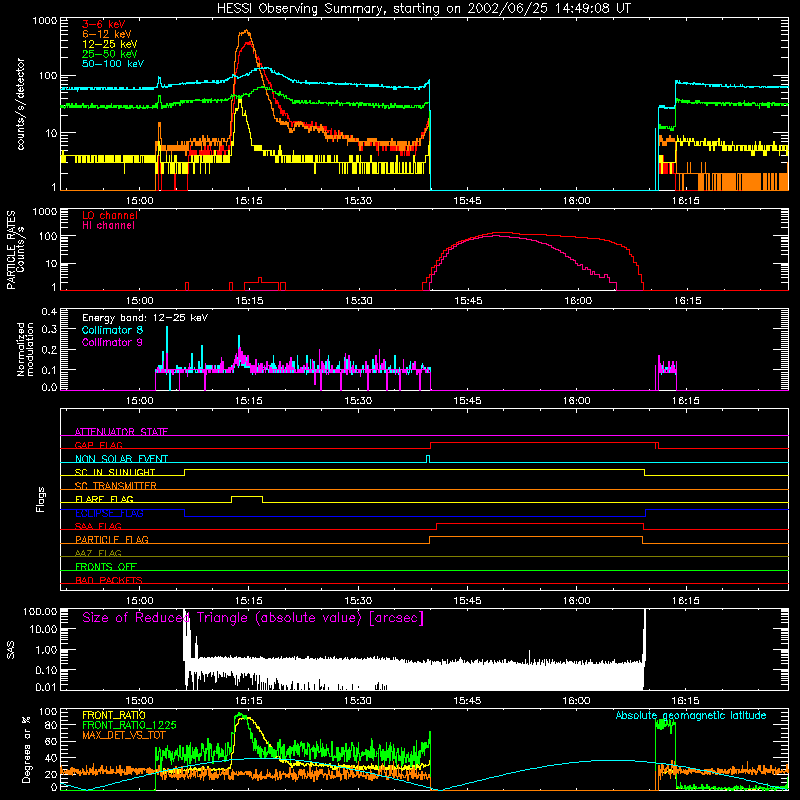The height and width of the screenshot is (800, 800).
Task: Select the green 25-50 keV legend entry
Action: pyautogui.click(x=110, y=54)
